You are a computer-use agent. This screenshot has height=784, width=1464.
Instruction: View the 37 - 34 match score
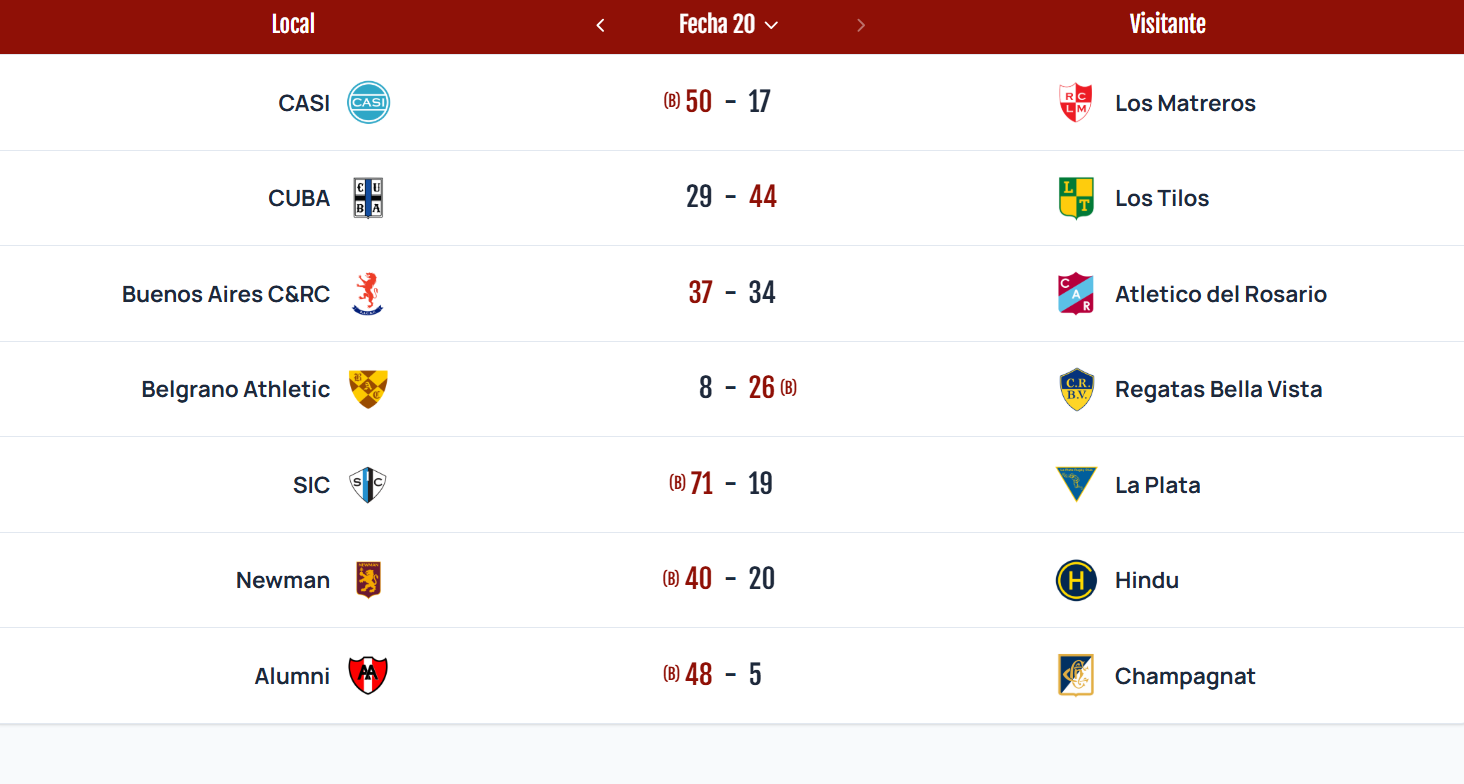[731, 293]
